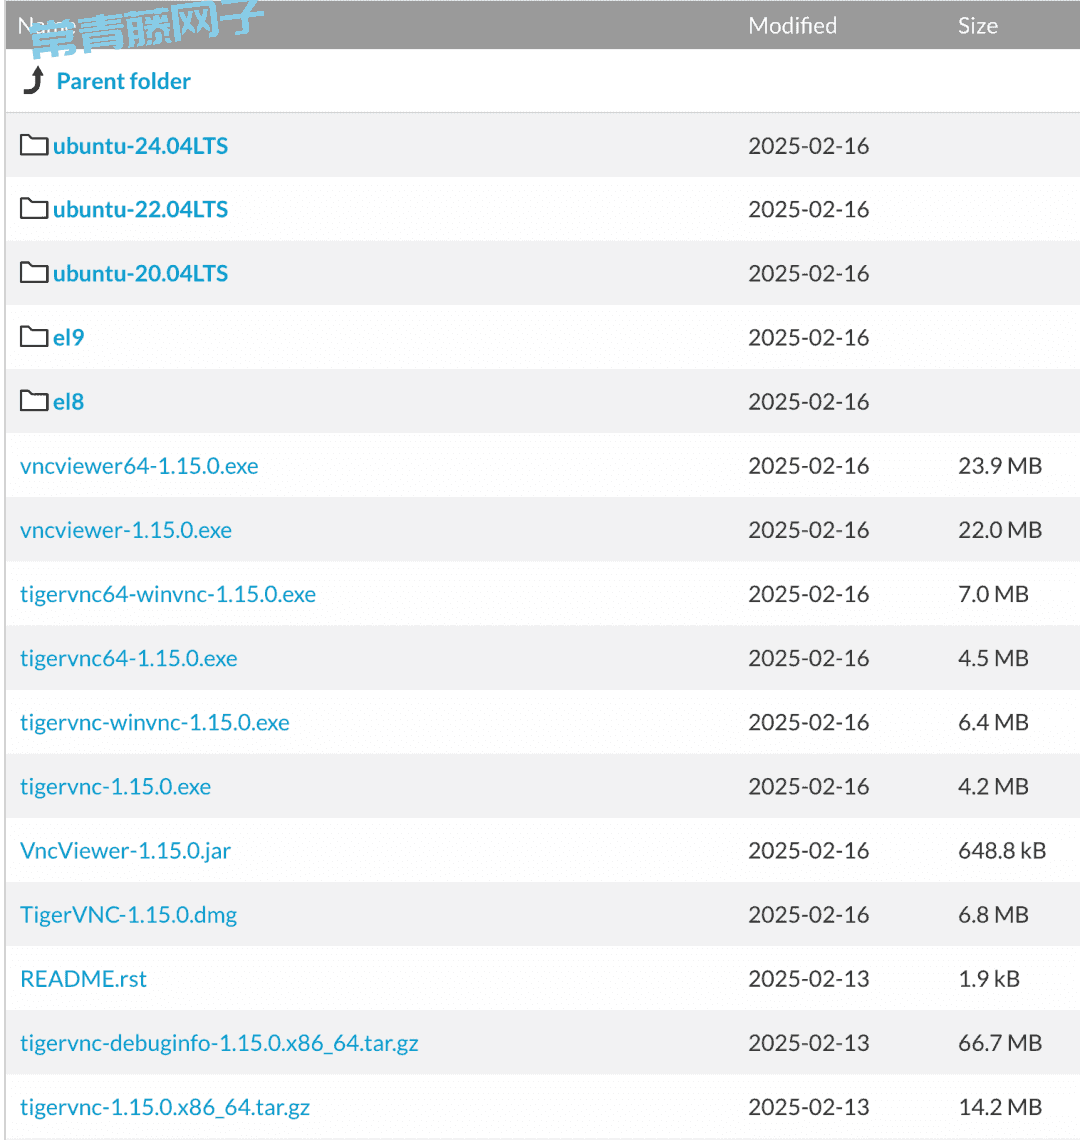Click the 648.8 kB size value
Screen dimensions: 1080x1140
(x=1002, y=851)
